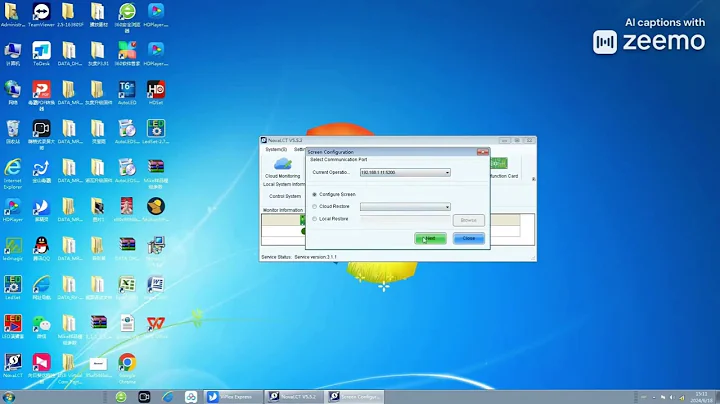Viewport: 720px width, 404px height.
Task: Open the HDSet desktop shortcut
Action: [156, 93]
